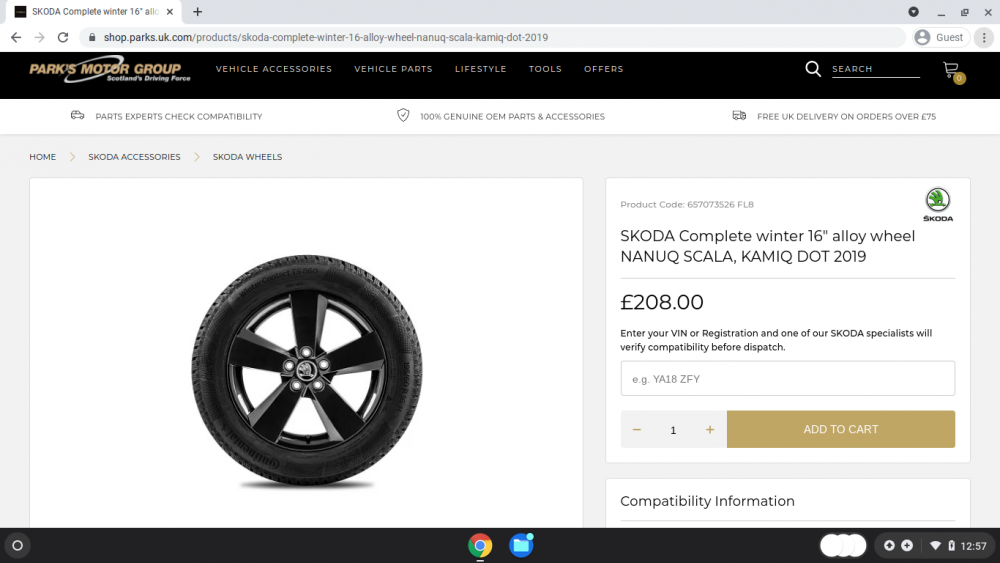
Task: Open Offers menu
Action: click(x=603, y=69)
